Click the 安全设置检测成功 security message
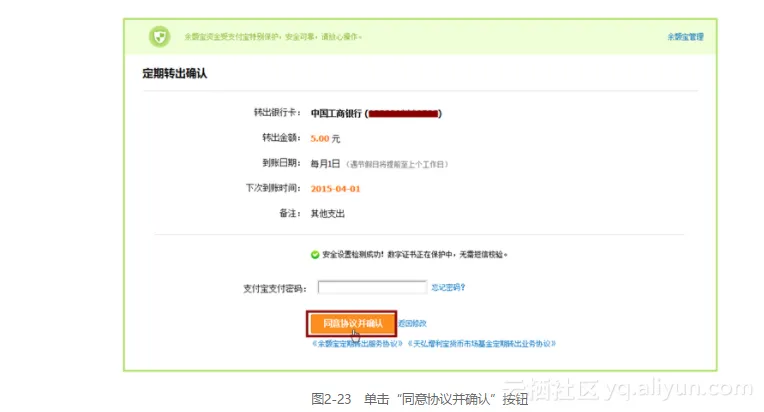The width and height of the screenshot is (764, 412). (415, 255)
